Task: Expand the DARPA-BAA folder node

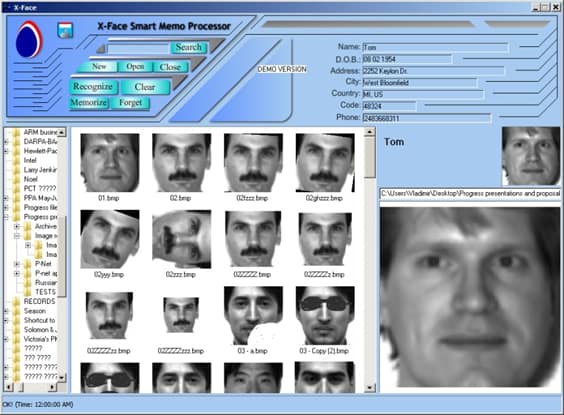Action: tap(6, 142)
